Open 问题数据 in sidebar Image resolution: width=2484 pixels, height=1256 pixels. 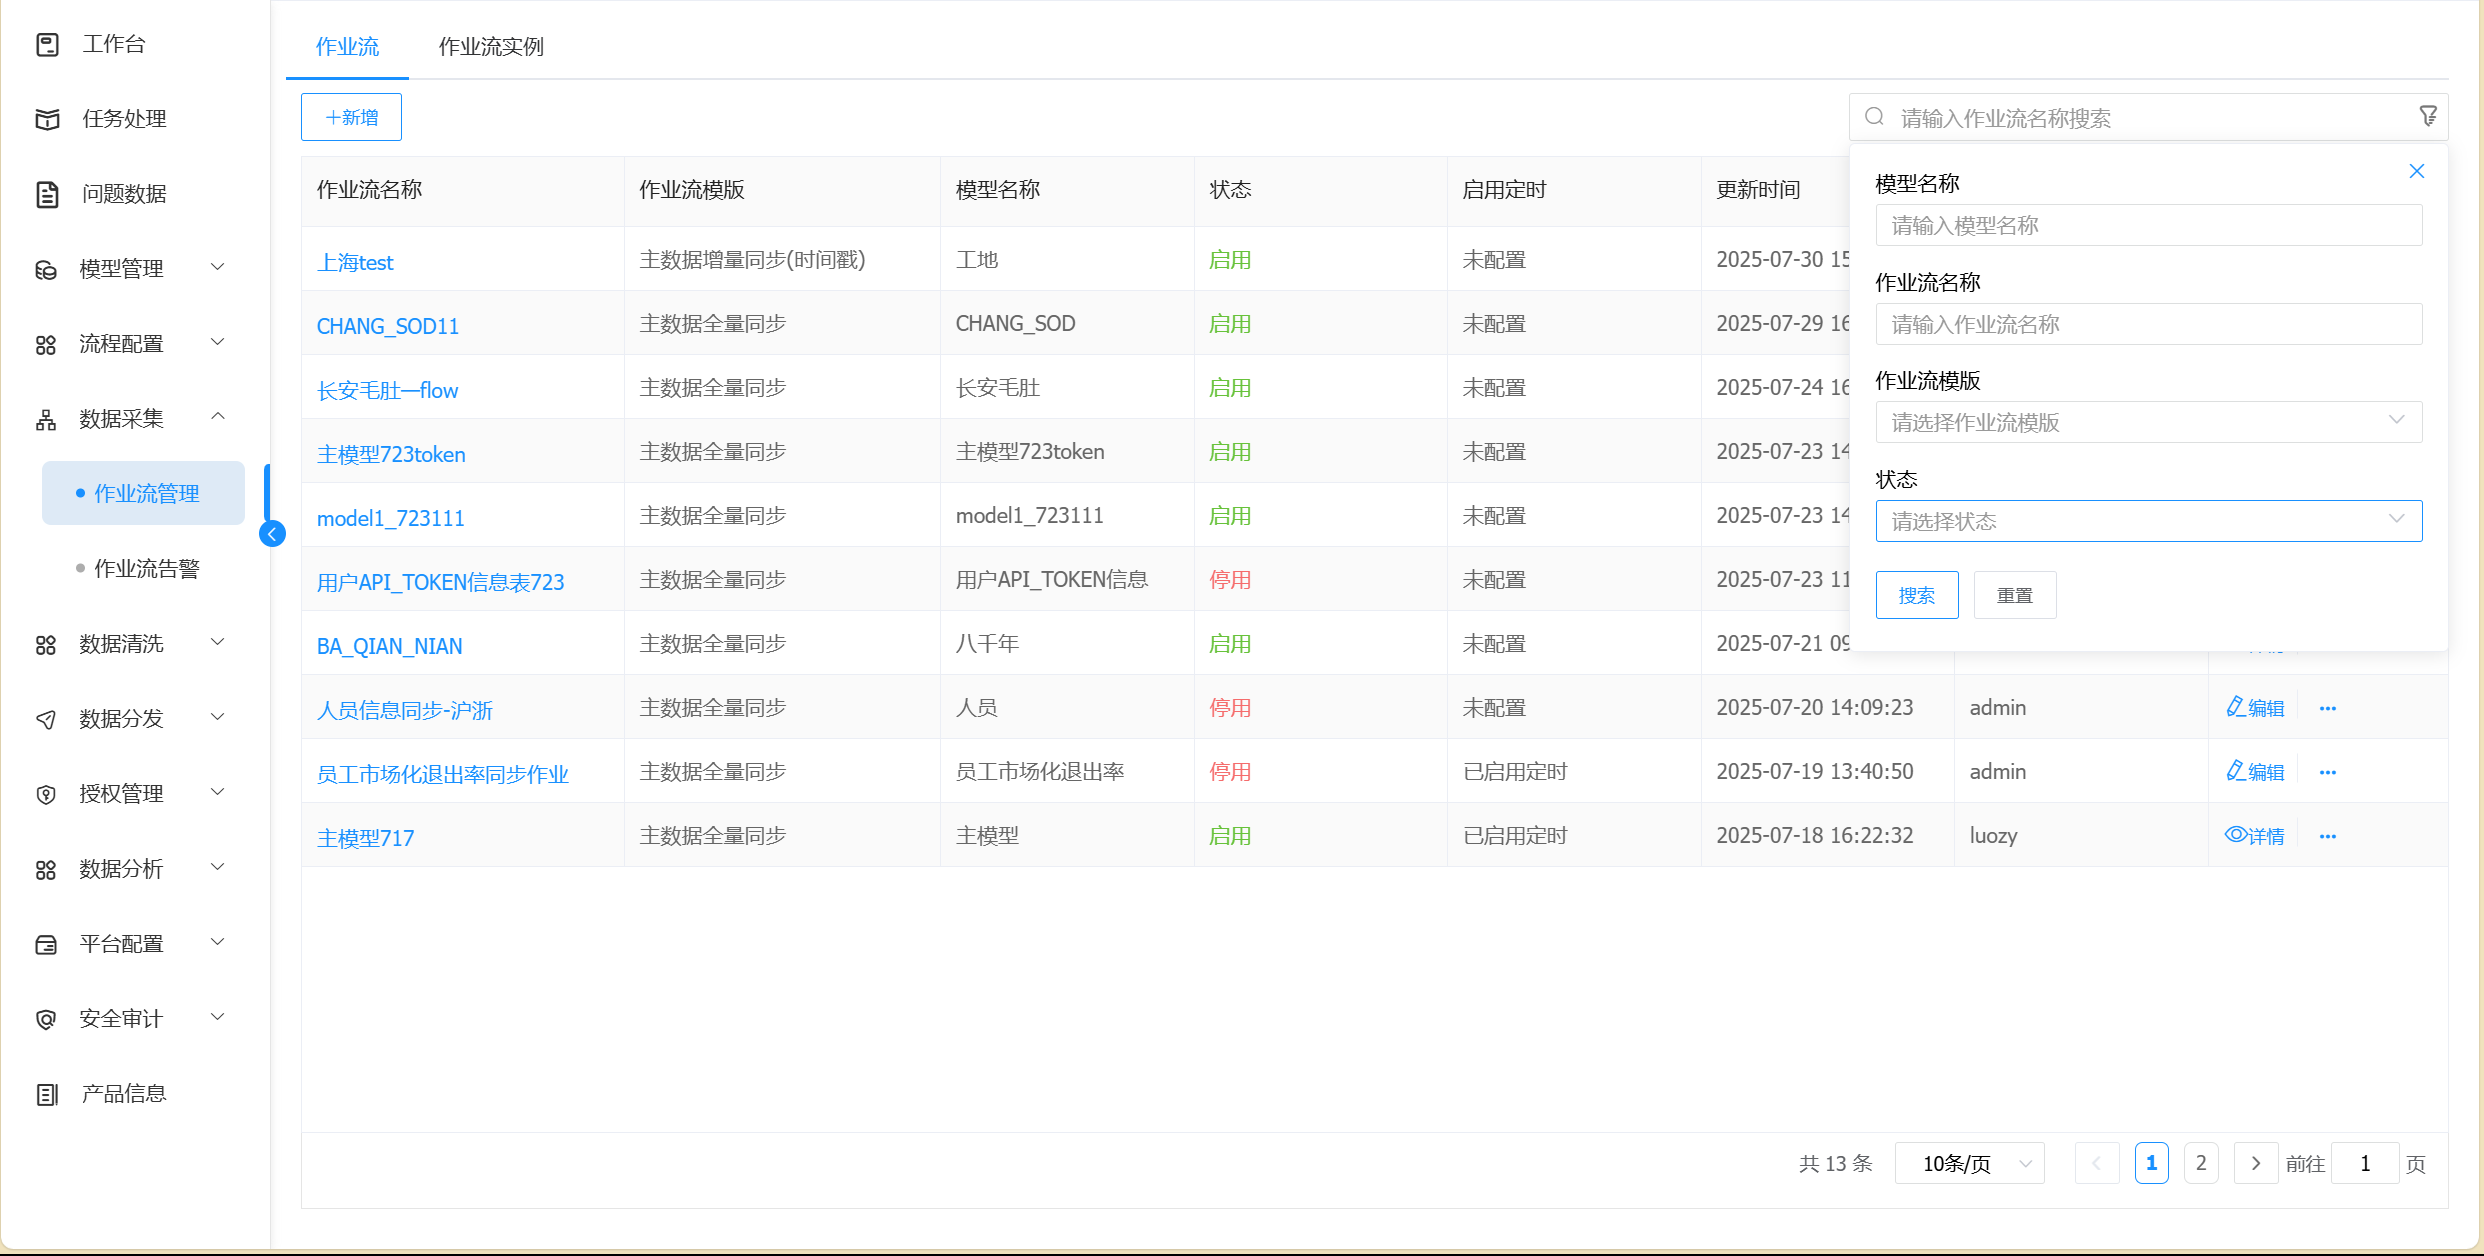[124, 194]
